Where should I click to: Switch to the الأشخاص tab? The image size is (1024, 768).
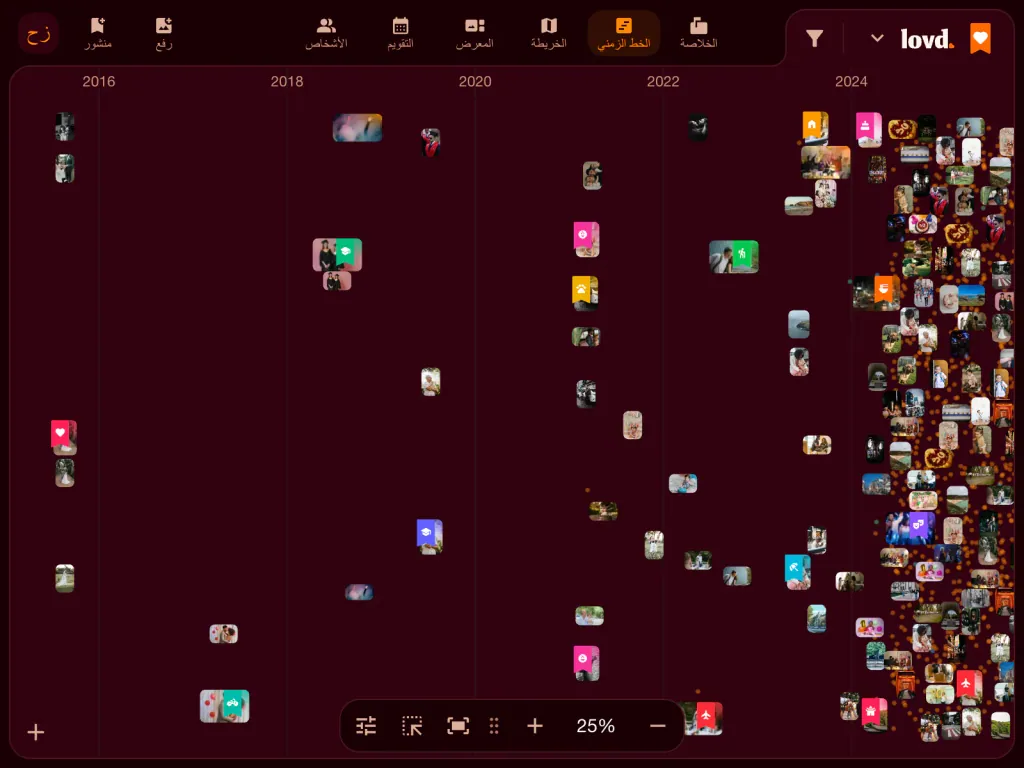click(x=326, y=33)
